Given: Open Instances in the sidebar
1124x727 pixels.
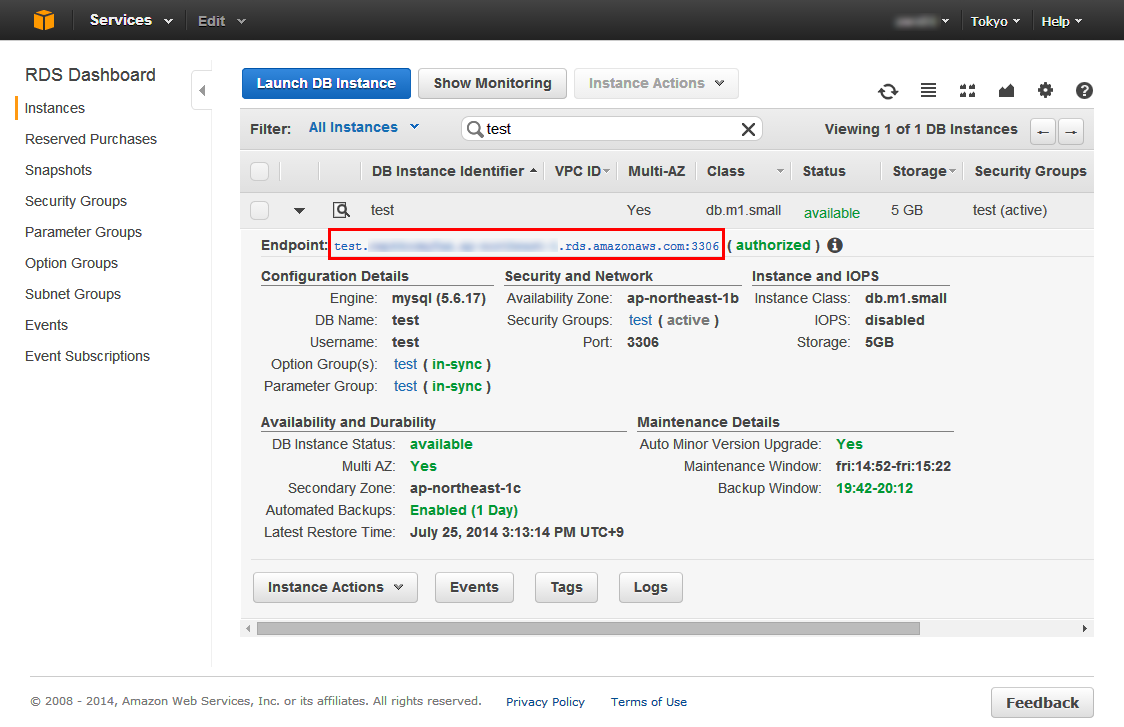Looking at the screenshot, I should (54, 108).
